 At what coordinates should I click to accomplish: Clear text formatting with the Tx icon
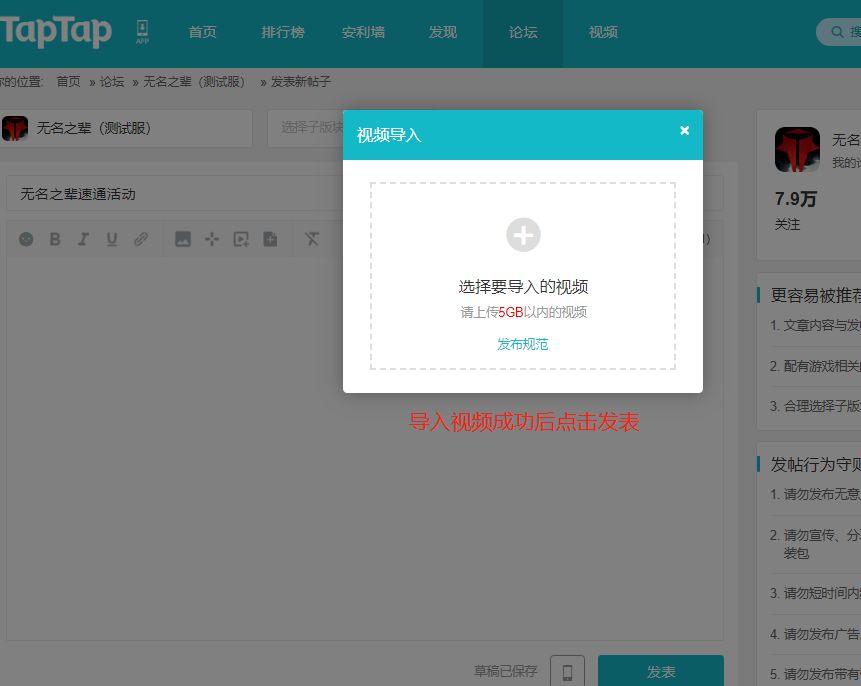pos(312,239)
